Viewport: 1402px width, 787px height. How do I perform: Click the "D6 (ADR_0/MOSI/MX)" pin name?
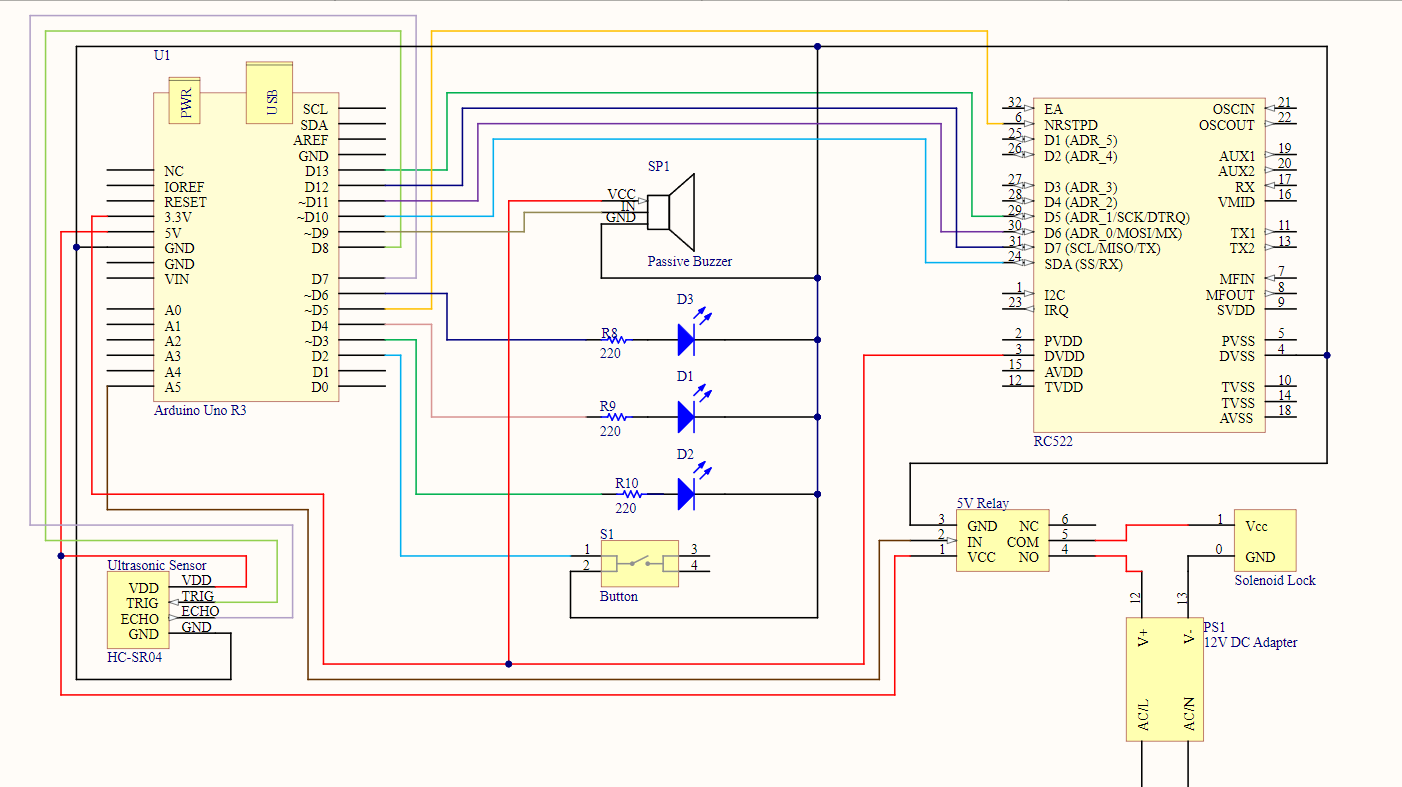(1113, 233)
